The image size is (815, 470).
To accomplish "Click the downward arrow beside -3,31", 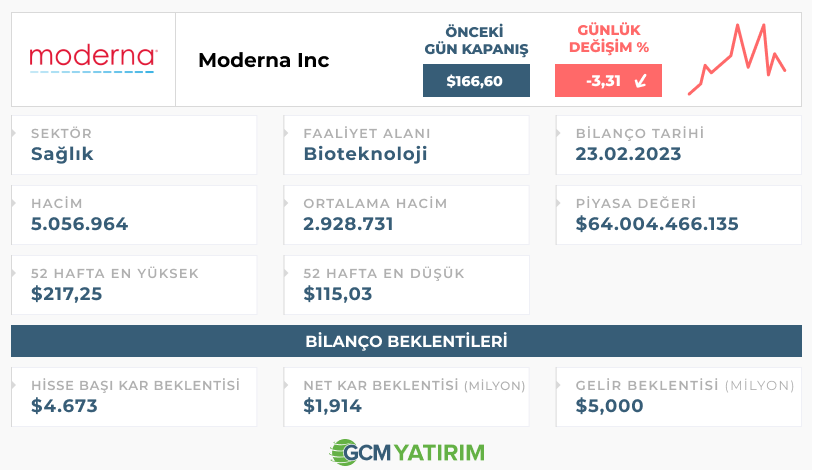I will tap(641, 81).
